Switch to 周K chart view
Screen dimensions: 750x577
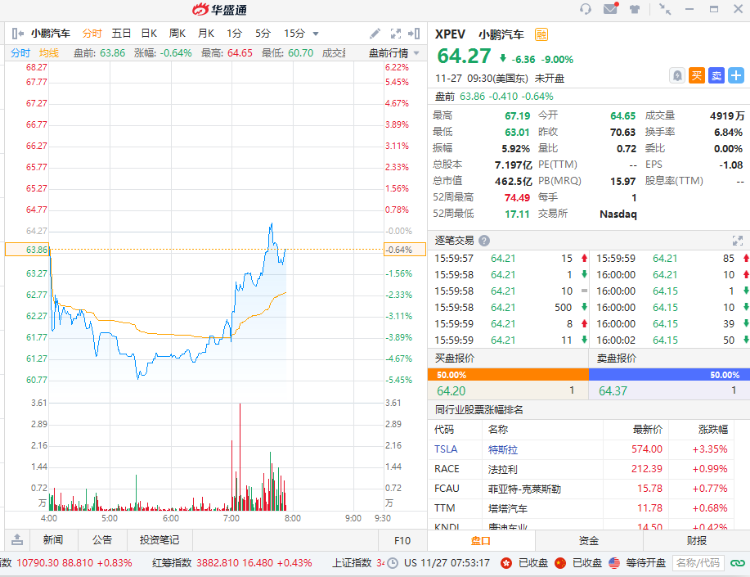pos(177,33)
